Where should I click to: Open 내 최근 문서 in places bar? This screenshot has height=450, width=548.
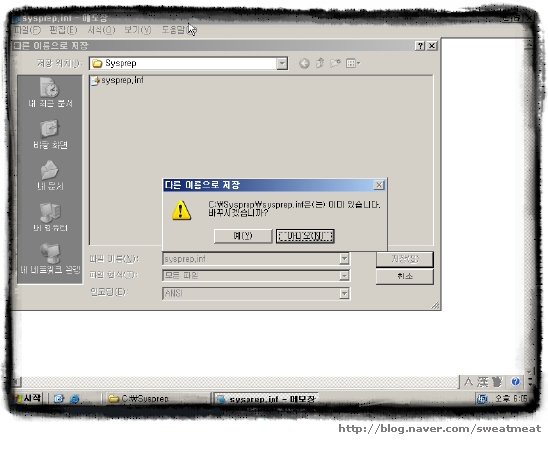click(x=50, y=92)
